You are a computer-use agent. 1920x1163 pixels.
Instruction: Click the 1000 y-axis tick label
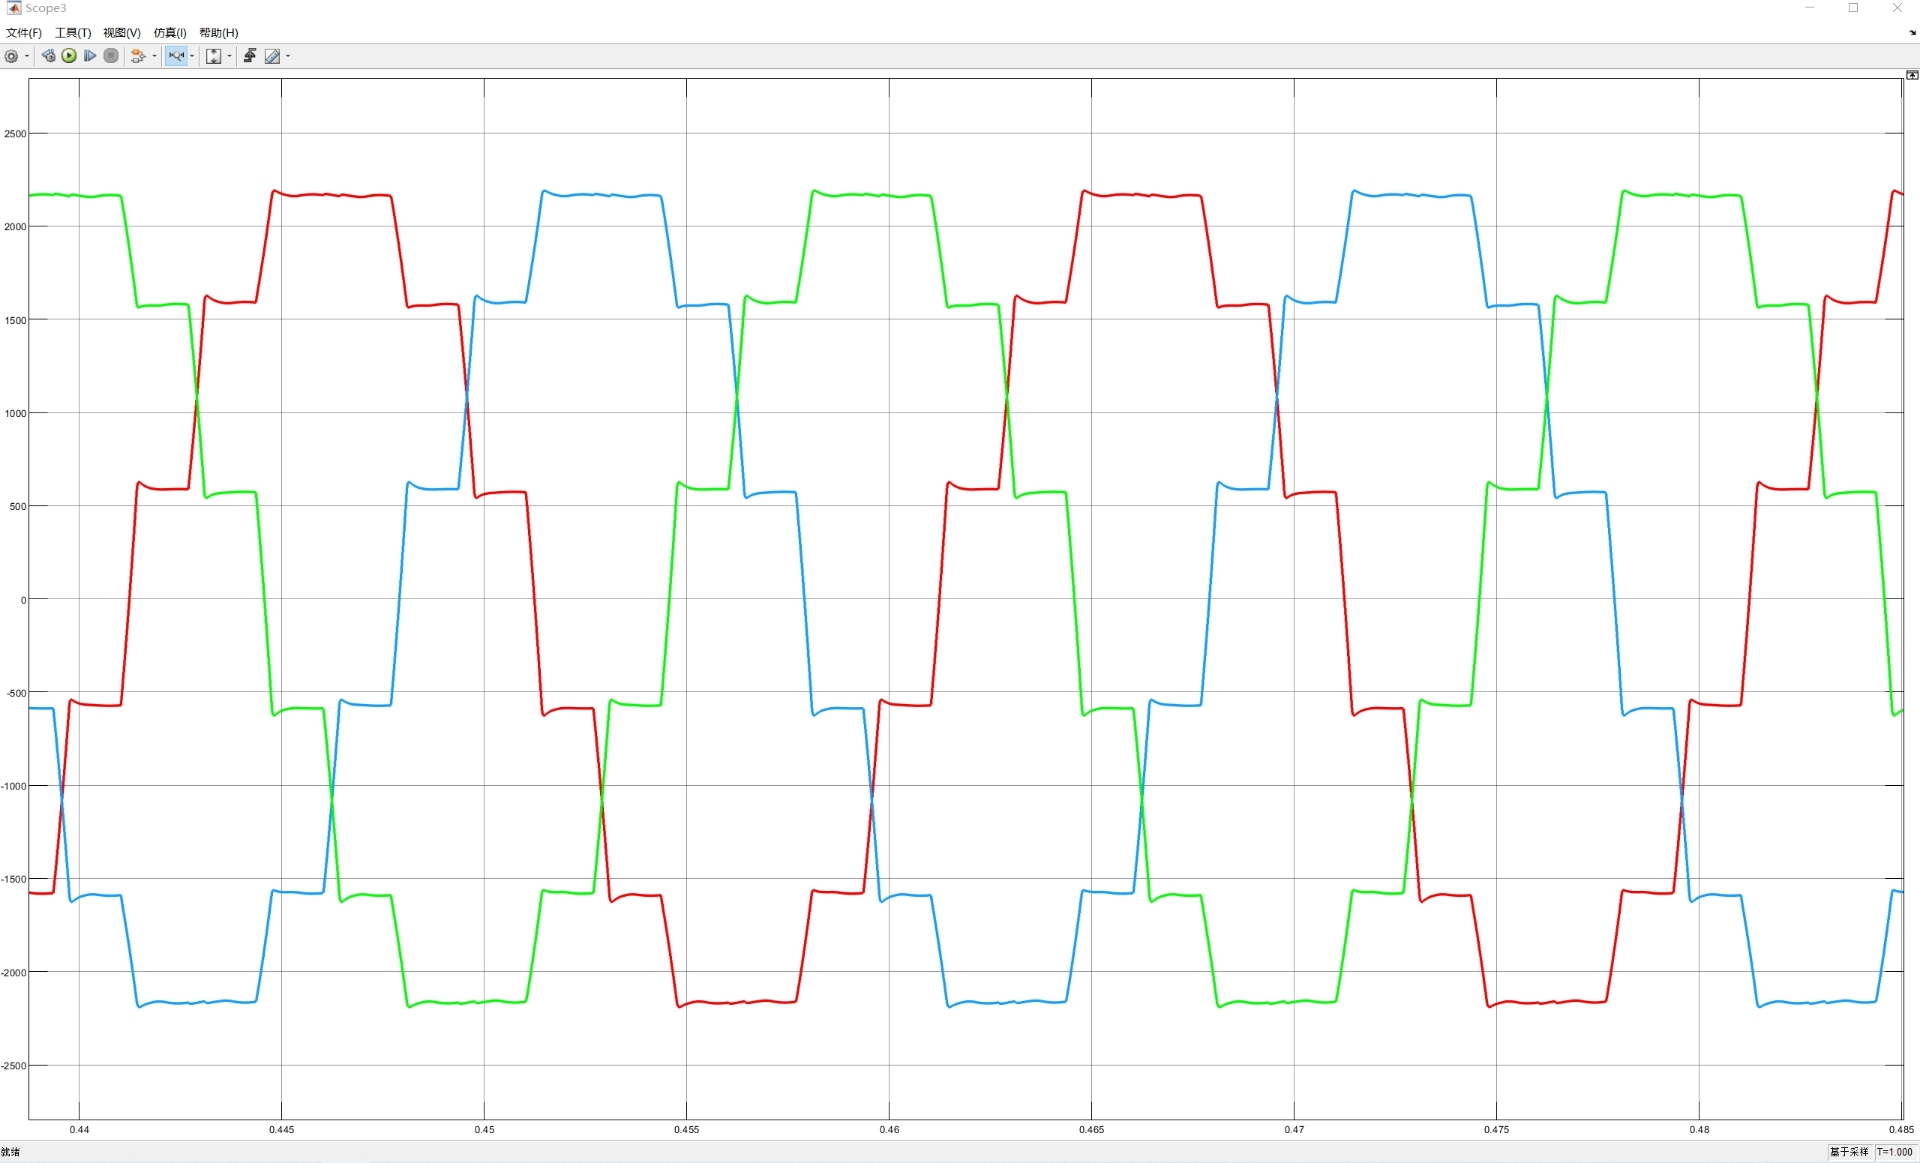15,413
